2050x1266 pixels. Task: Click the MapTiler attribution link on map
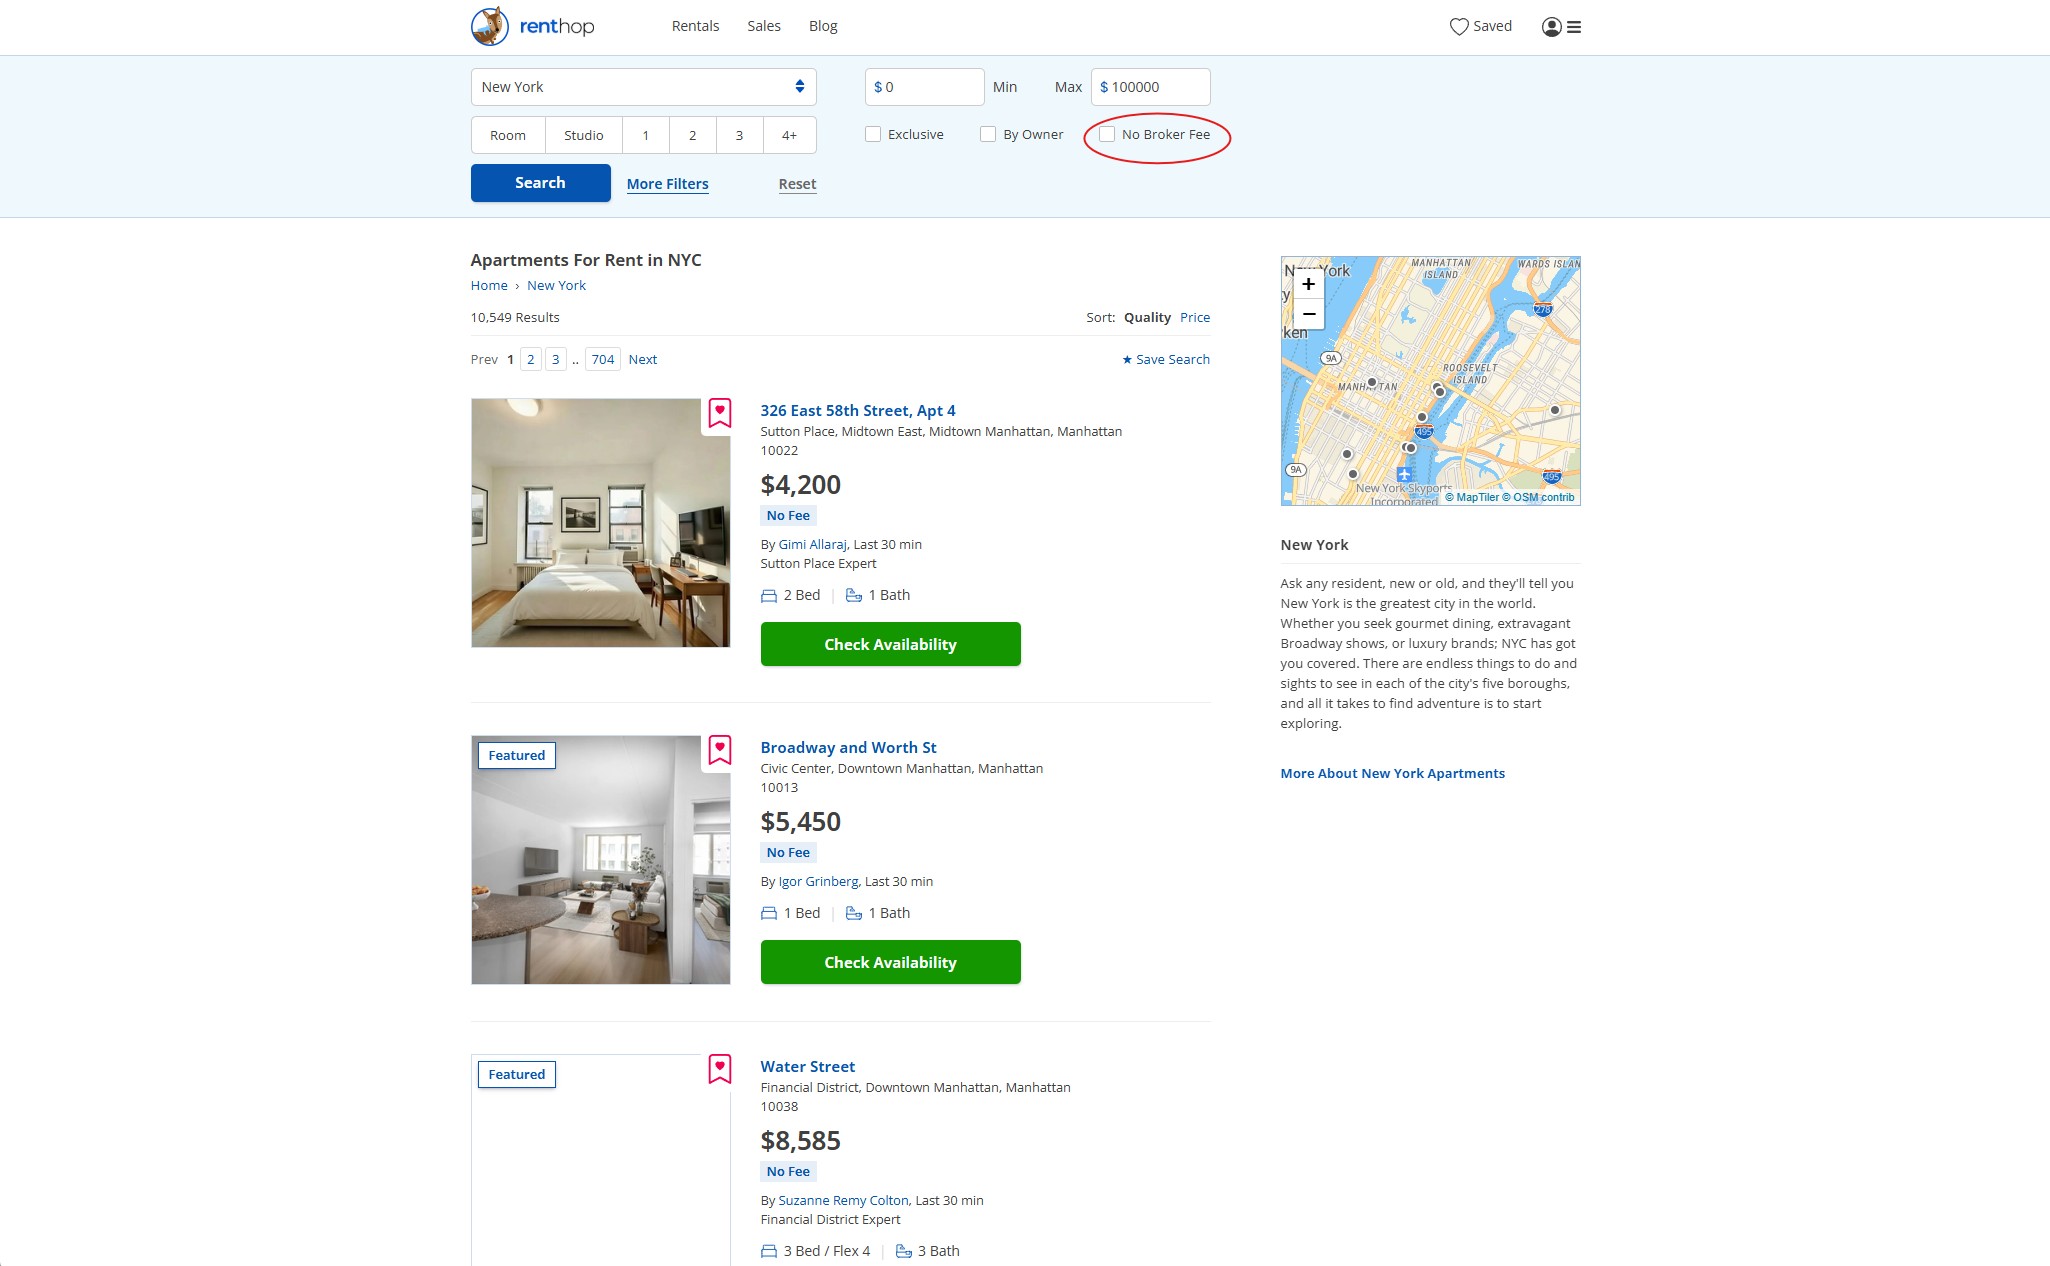(1472, 497)
